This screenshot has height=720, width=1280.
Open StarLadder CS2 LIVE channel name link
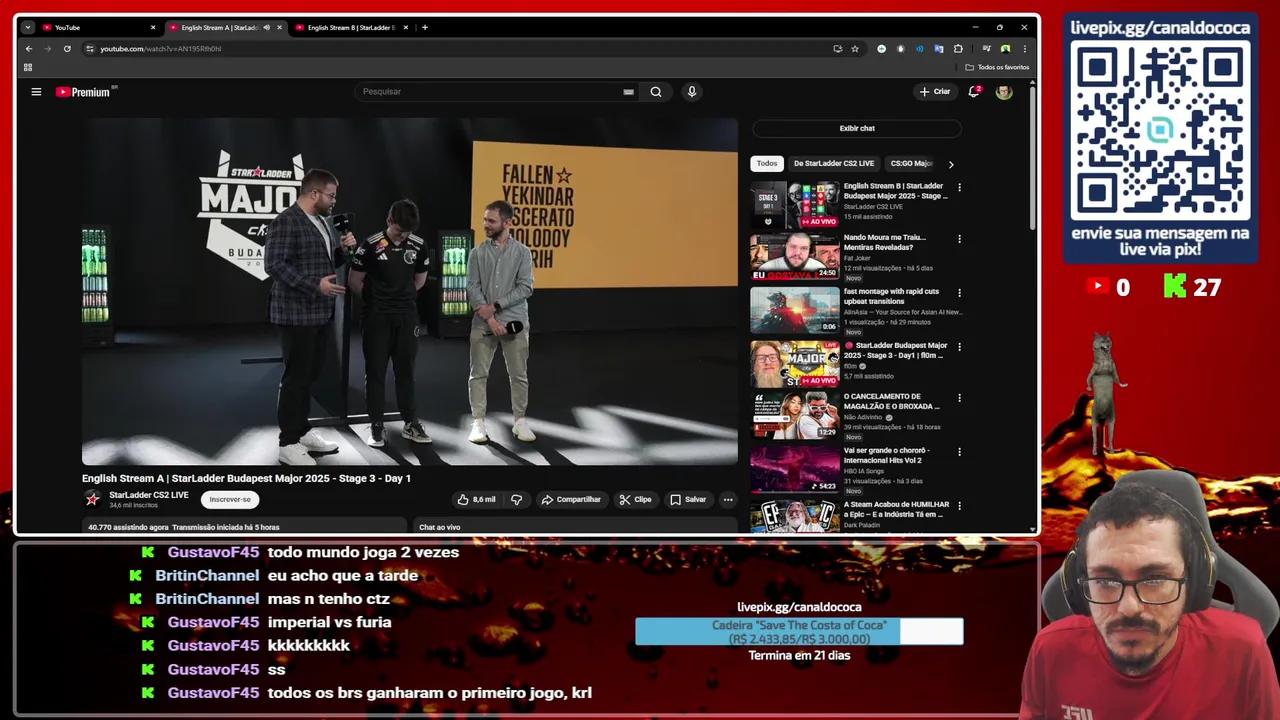click(x=149, y=495)
